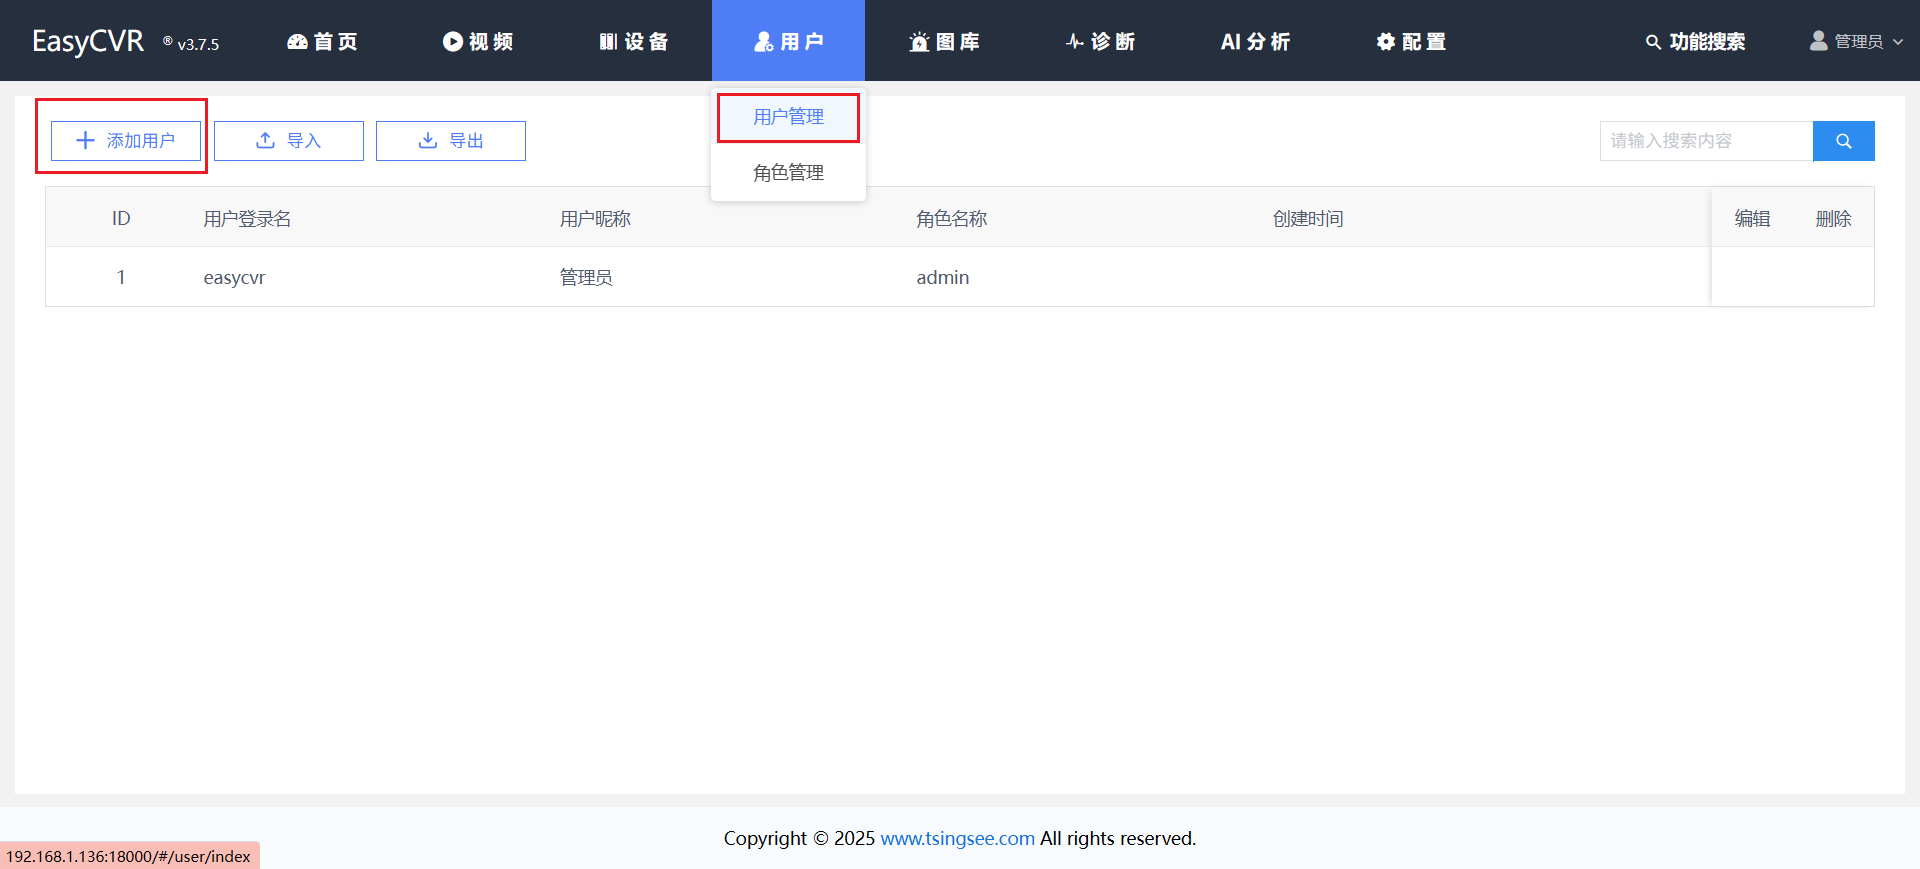Click the dashboard icon beside 首页

tap(297, 41)
